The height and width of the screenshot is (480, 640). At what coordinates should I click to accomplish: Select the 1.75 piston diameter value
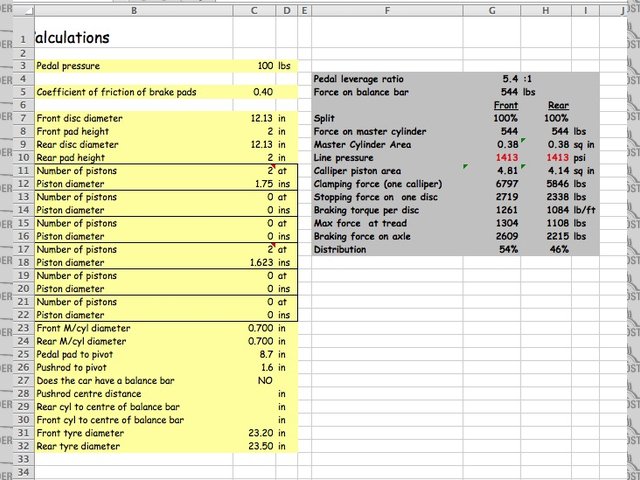258,184
